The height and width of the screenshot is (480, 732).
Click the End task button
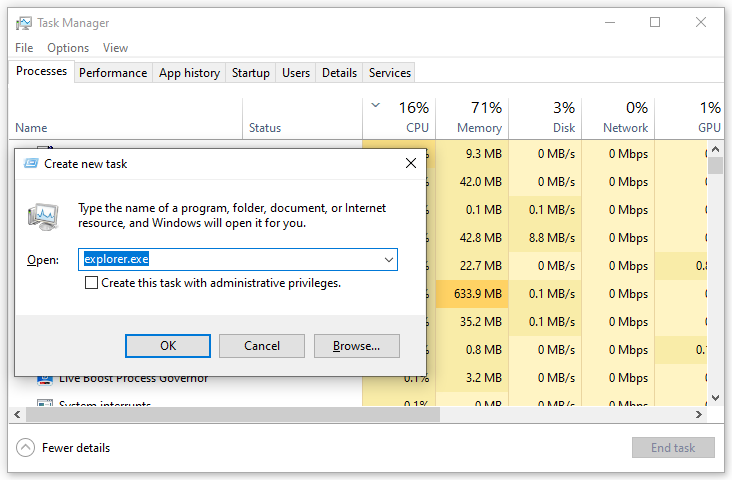(x=673, y=448)
